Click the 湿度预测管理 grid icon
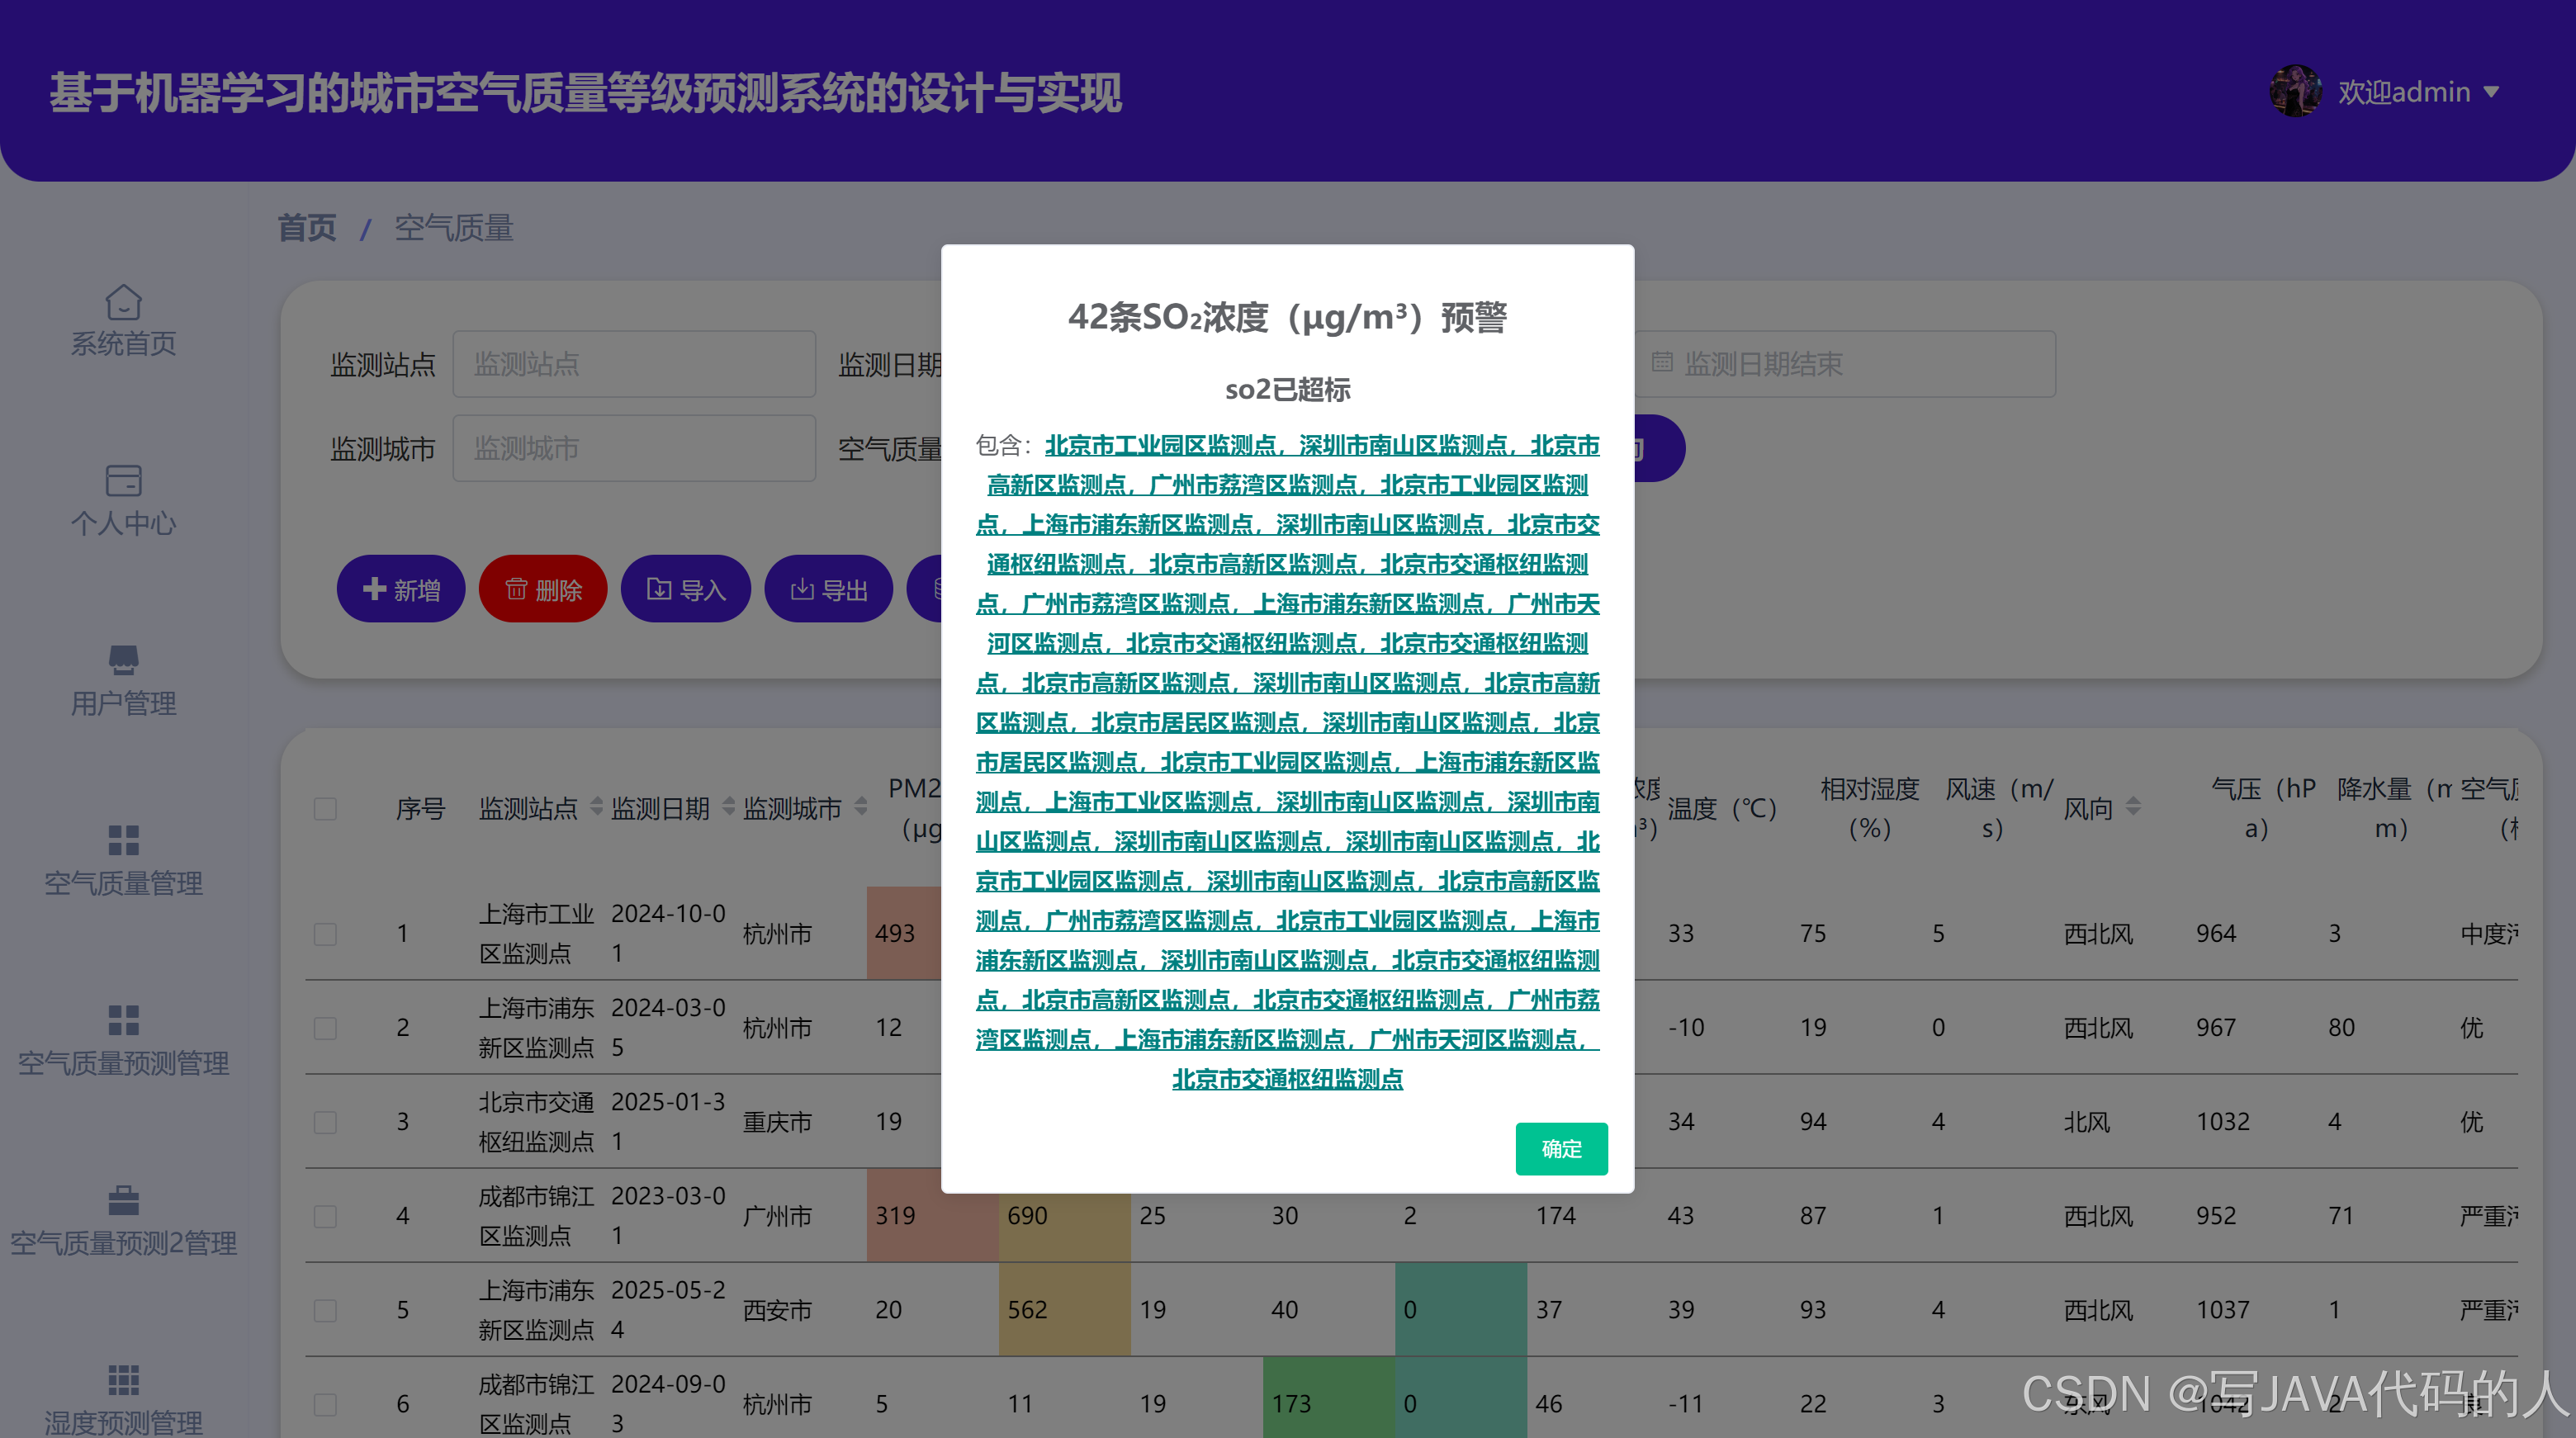This screenshot has height=1438, width=2576. (123, 1380)
